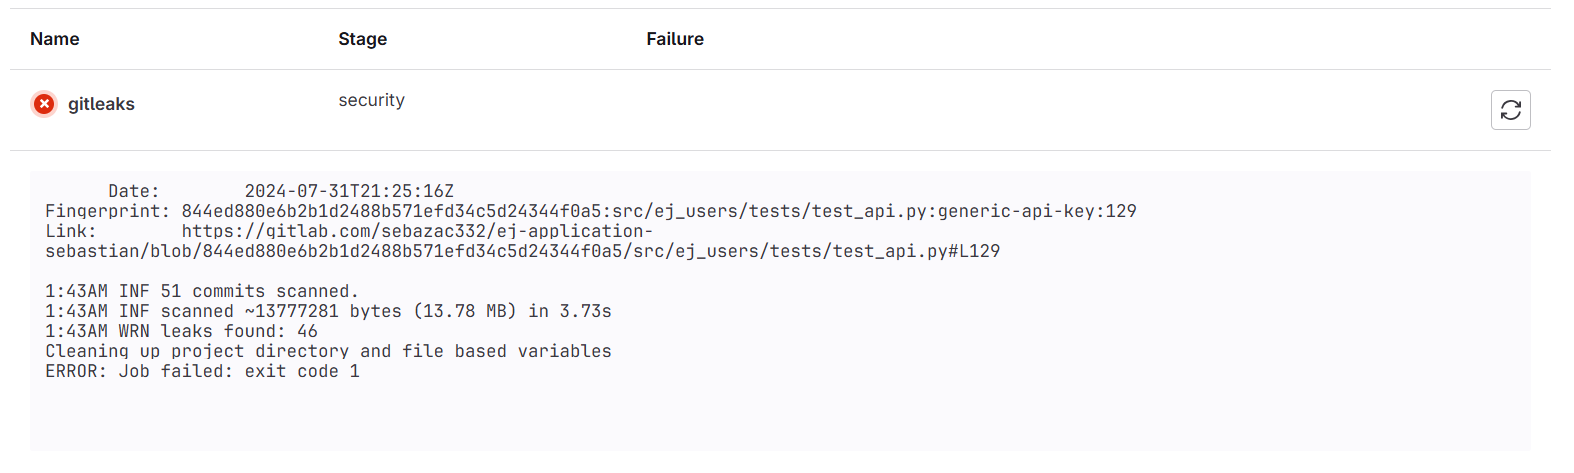Screen dimensions: 1574x473
Task: Retry the gitleaks job
Action: 1510,110
